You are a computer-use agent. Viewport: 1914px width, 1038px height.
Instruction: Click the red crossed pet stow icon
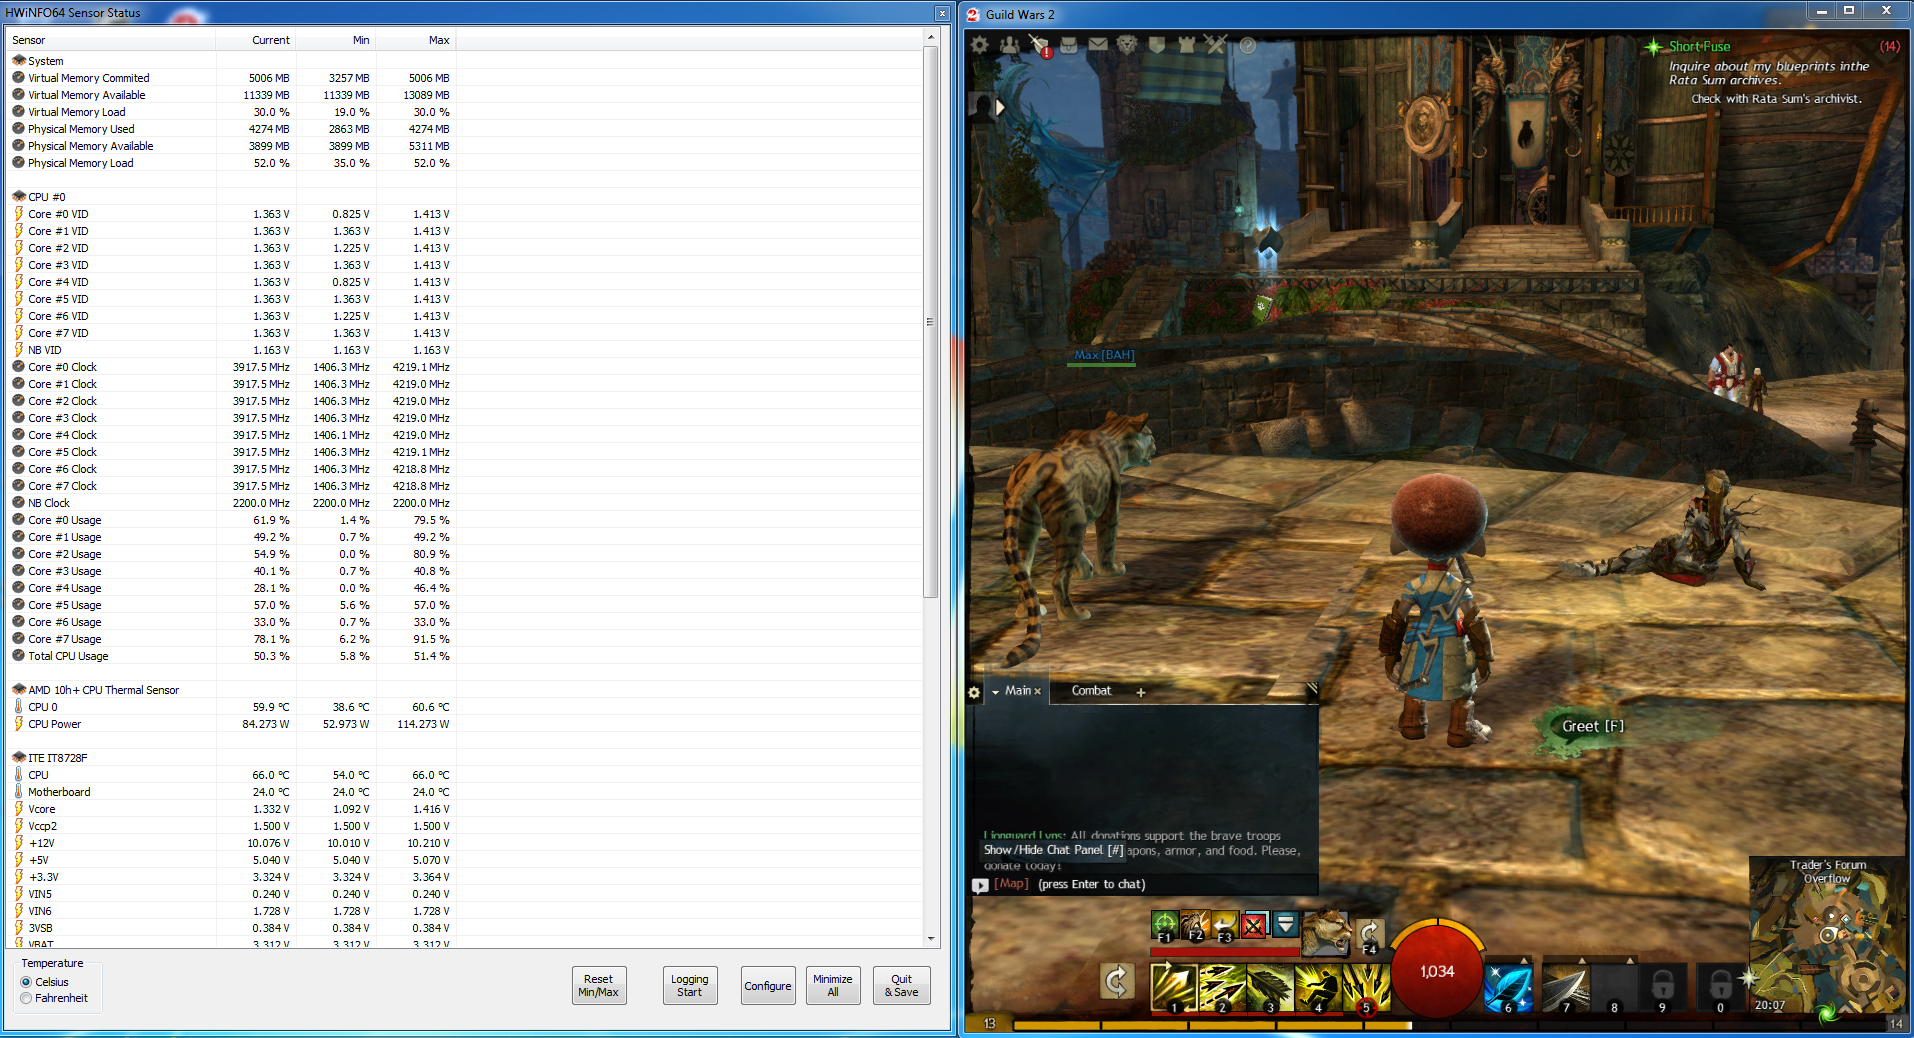pyautogui.click(x=1254, y=926)
